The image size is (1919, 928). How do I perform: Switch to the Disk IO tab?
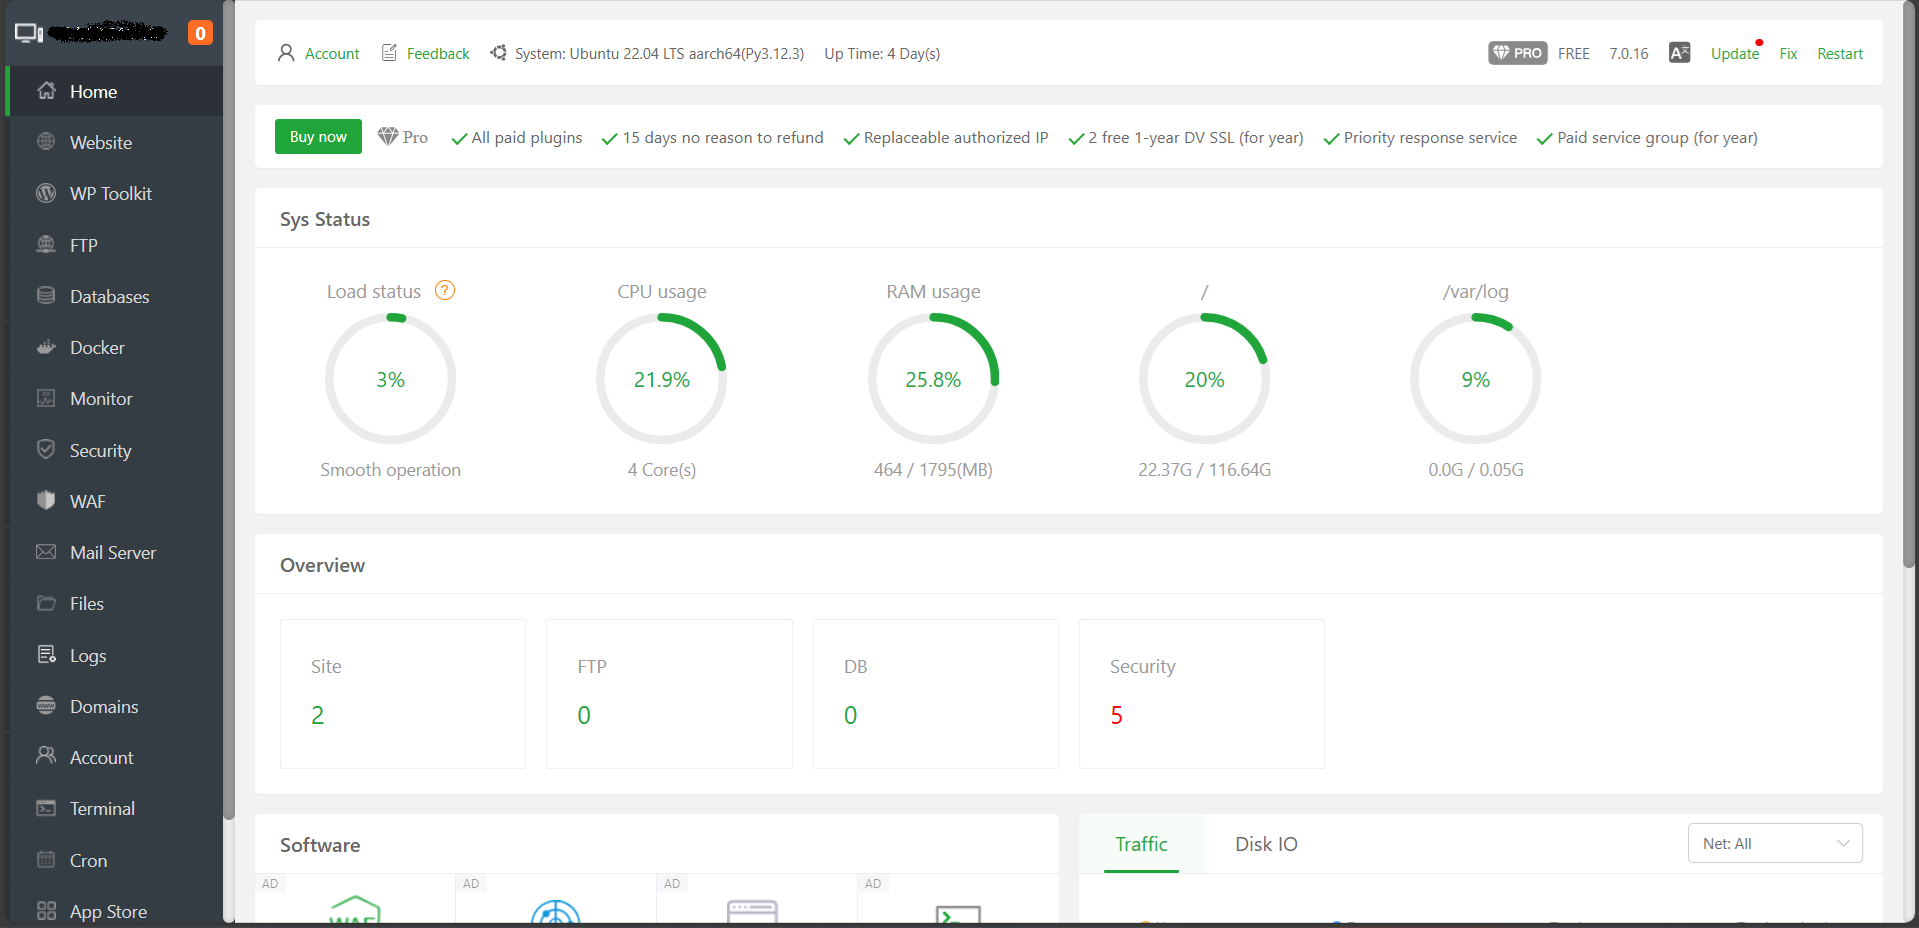click(x=1266, y=844)
